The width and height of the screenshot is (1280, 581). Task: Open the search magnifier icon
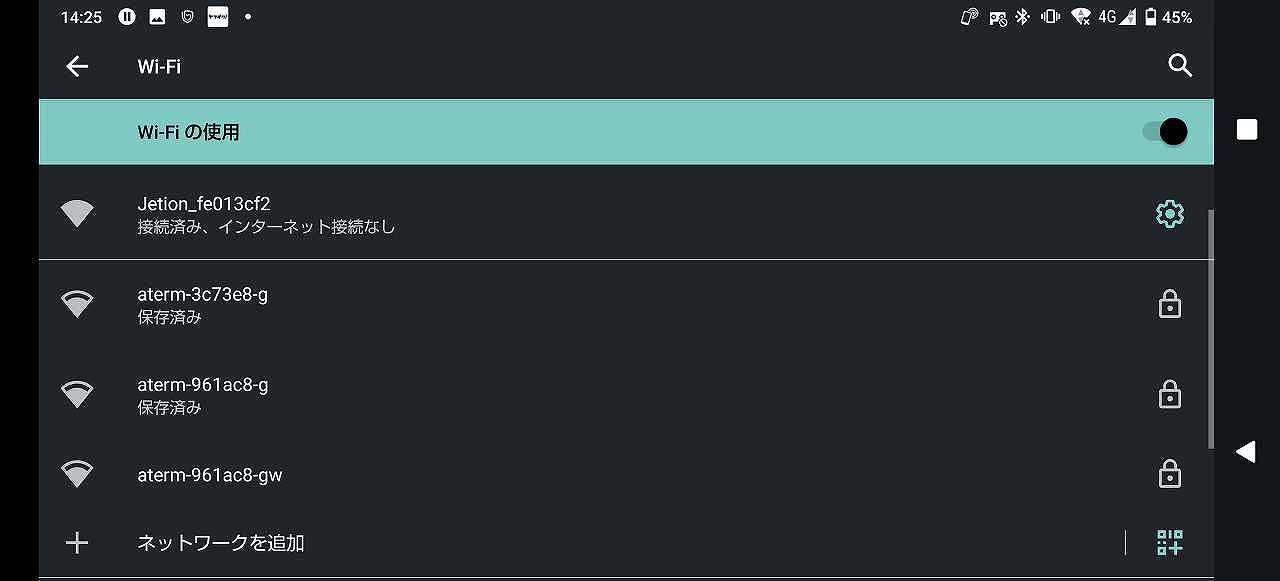tap(1180, 66)
